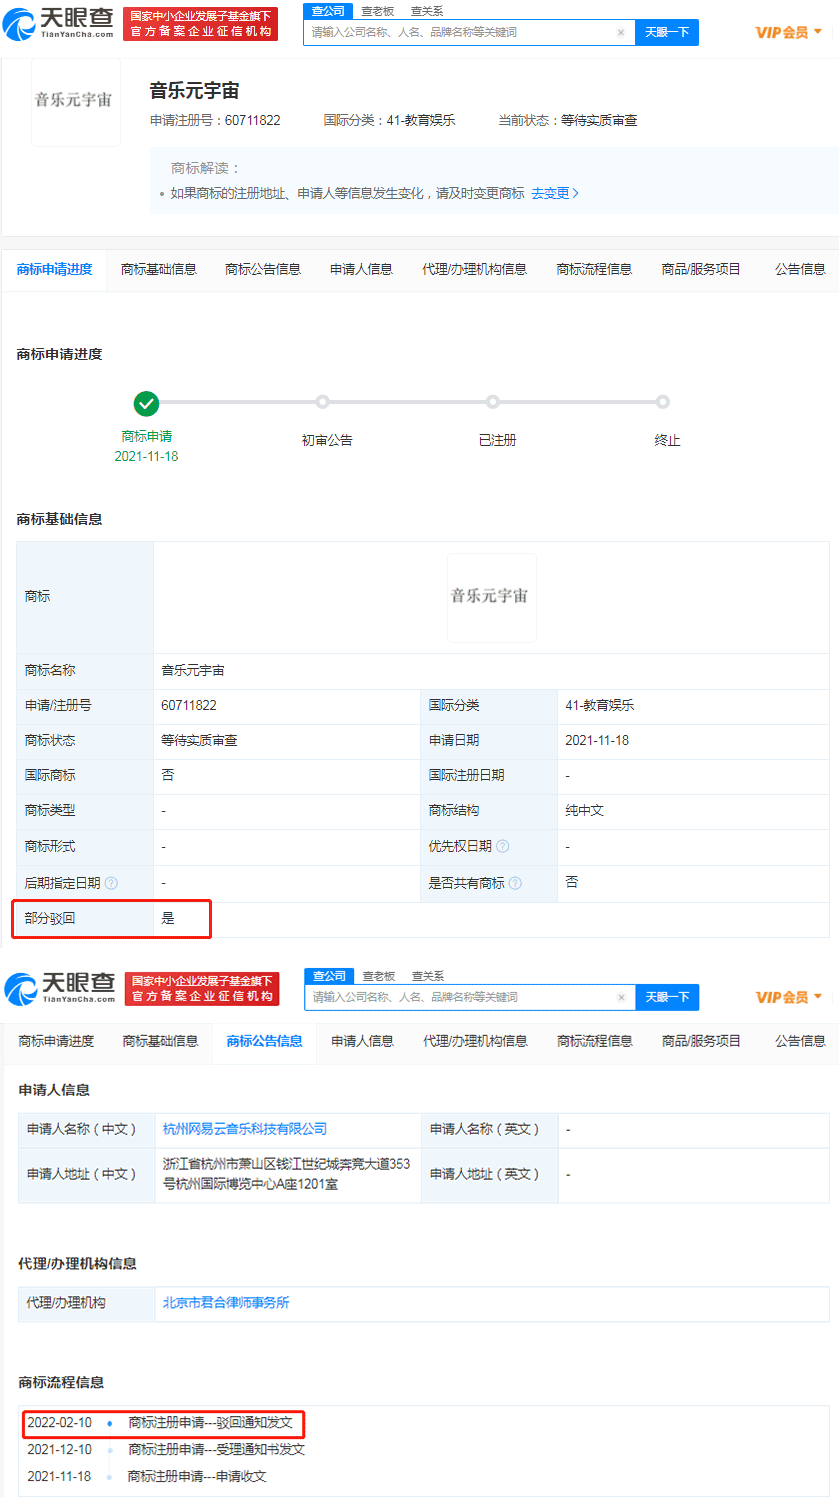The image size is (839, 1497).
Task: Switch to 商标公告信息 in the tab bar with 商标申请进度 selected
Action: point(263,269)
